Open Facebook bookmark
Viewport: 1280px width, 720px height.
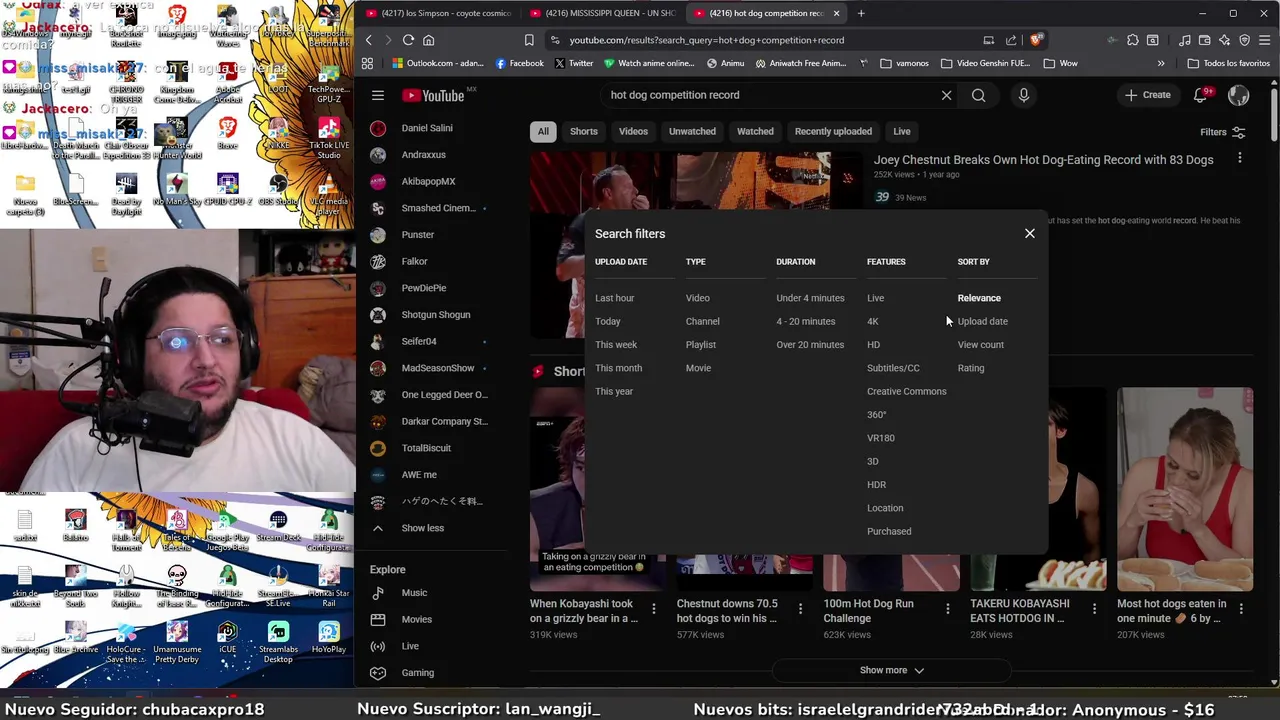(519, 63)
